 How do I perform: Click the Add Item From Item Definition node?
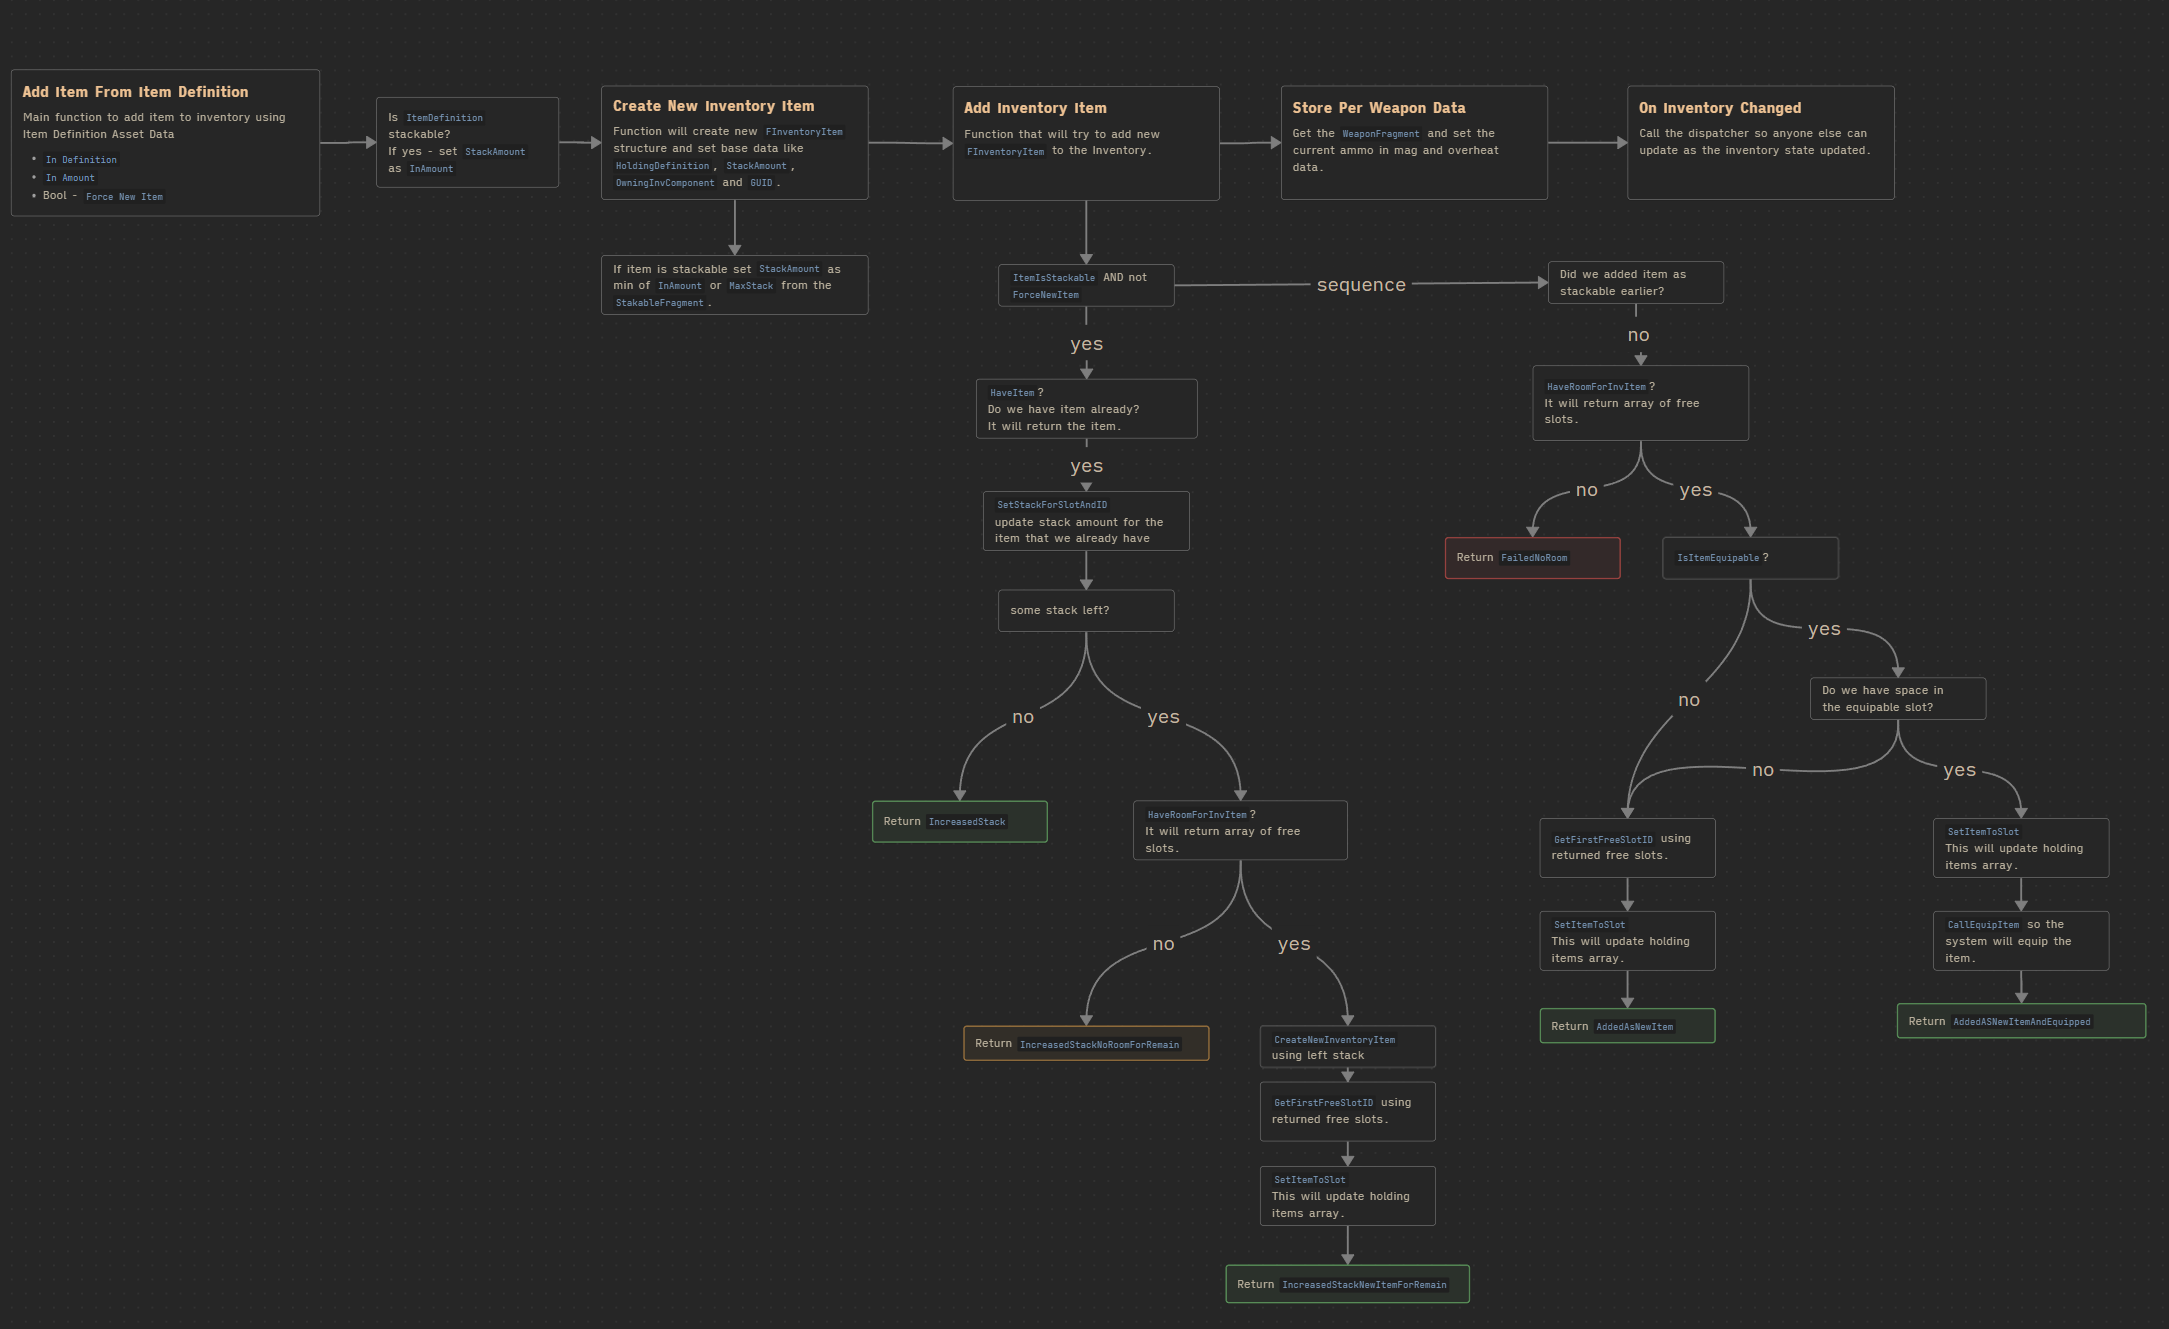[x=165, y=142]
